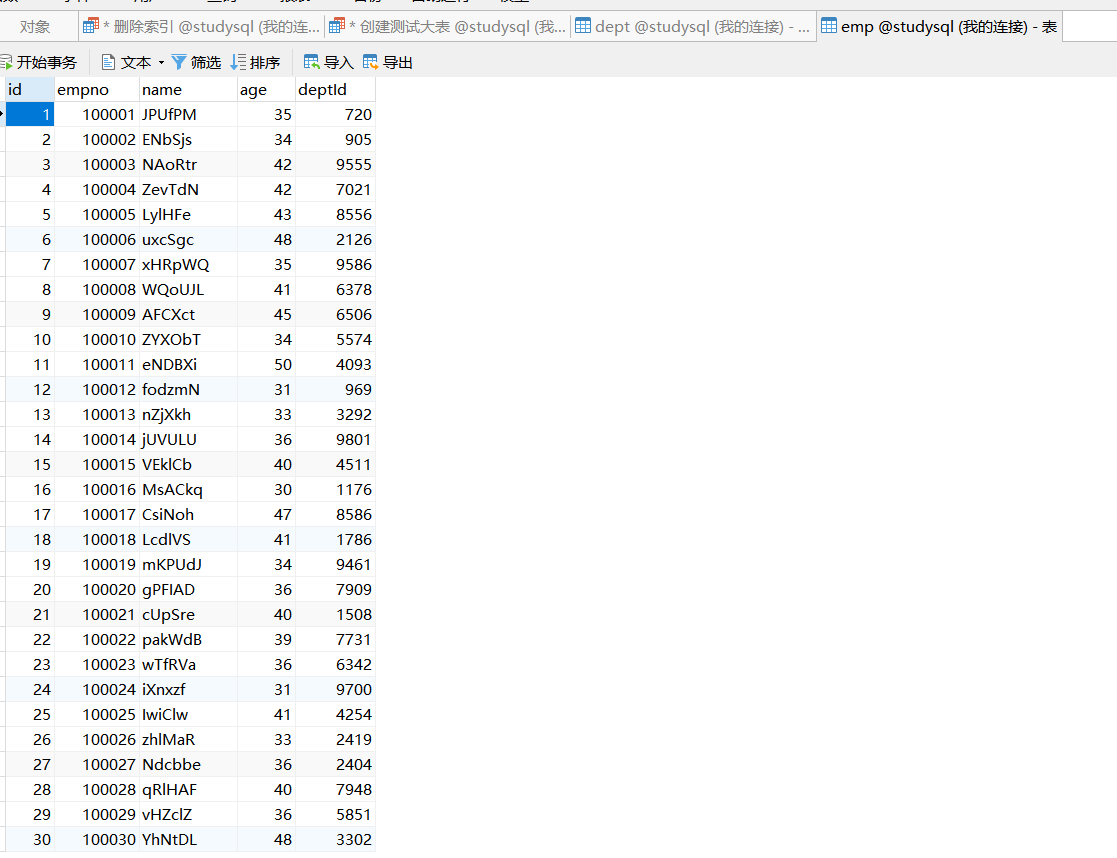
Task: Select the emp @studysql table tab
Action: pyautogui.click(x=940, y=27)
